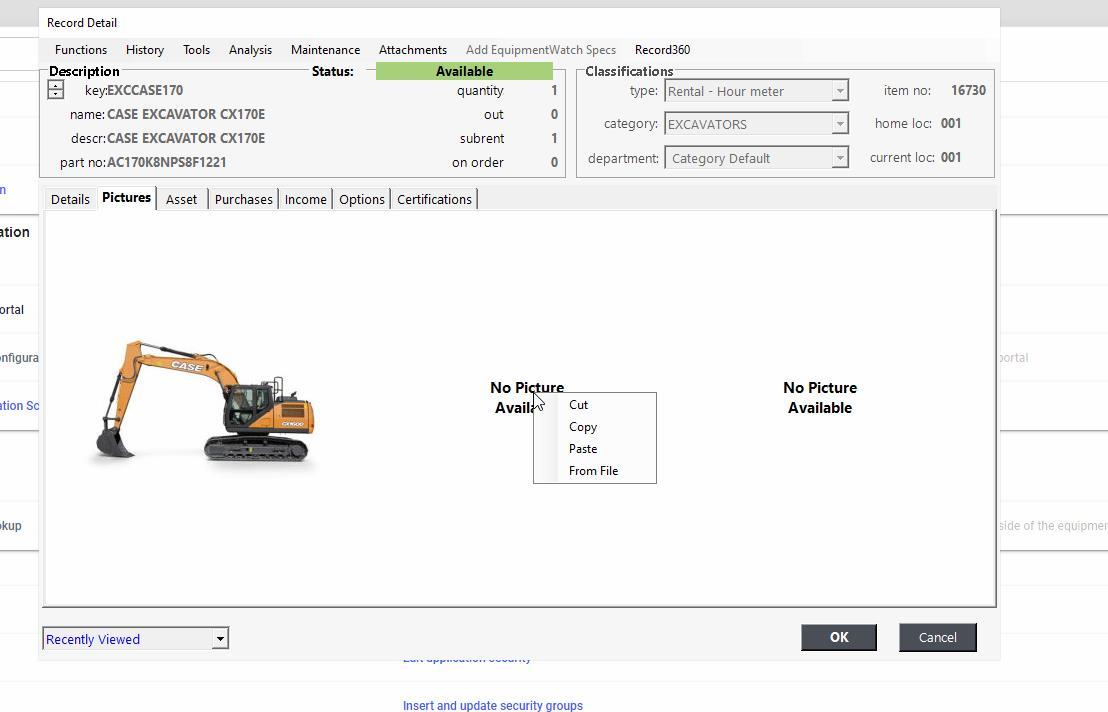Open Insert and update security groups link in background
The width and height of the screenshot is (1108, 712).
493,705
